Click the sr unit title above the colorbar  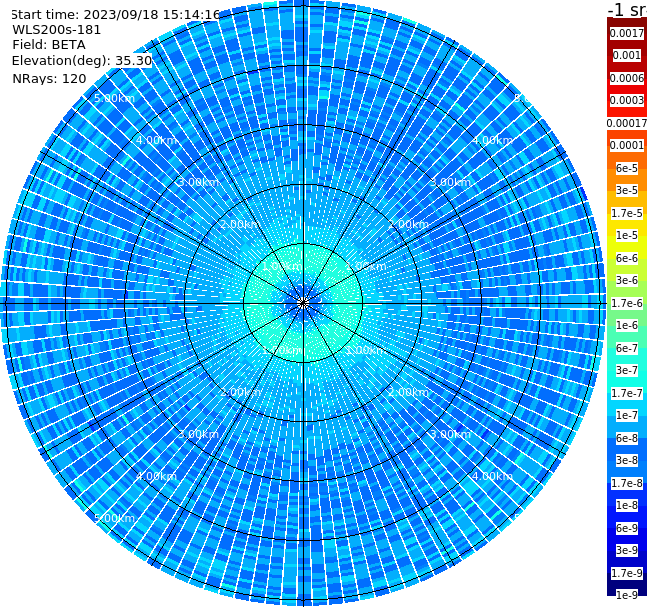(627, 9)
